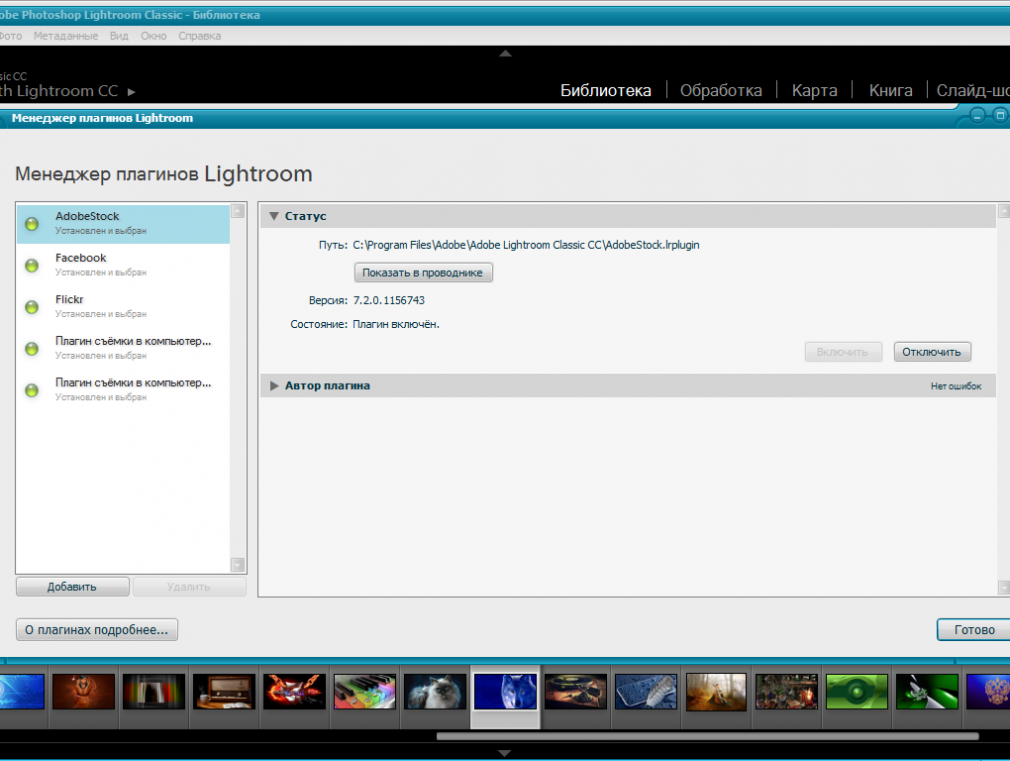Open the Окно menu
Screen dimensions: 1010x761
coord(154,36)
